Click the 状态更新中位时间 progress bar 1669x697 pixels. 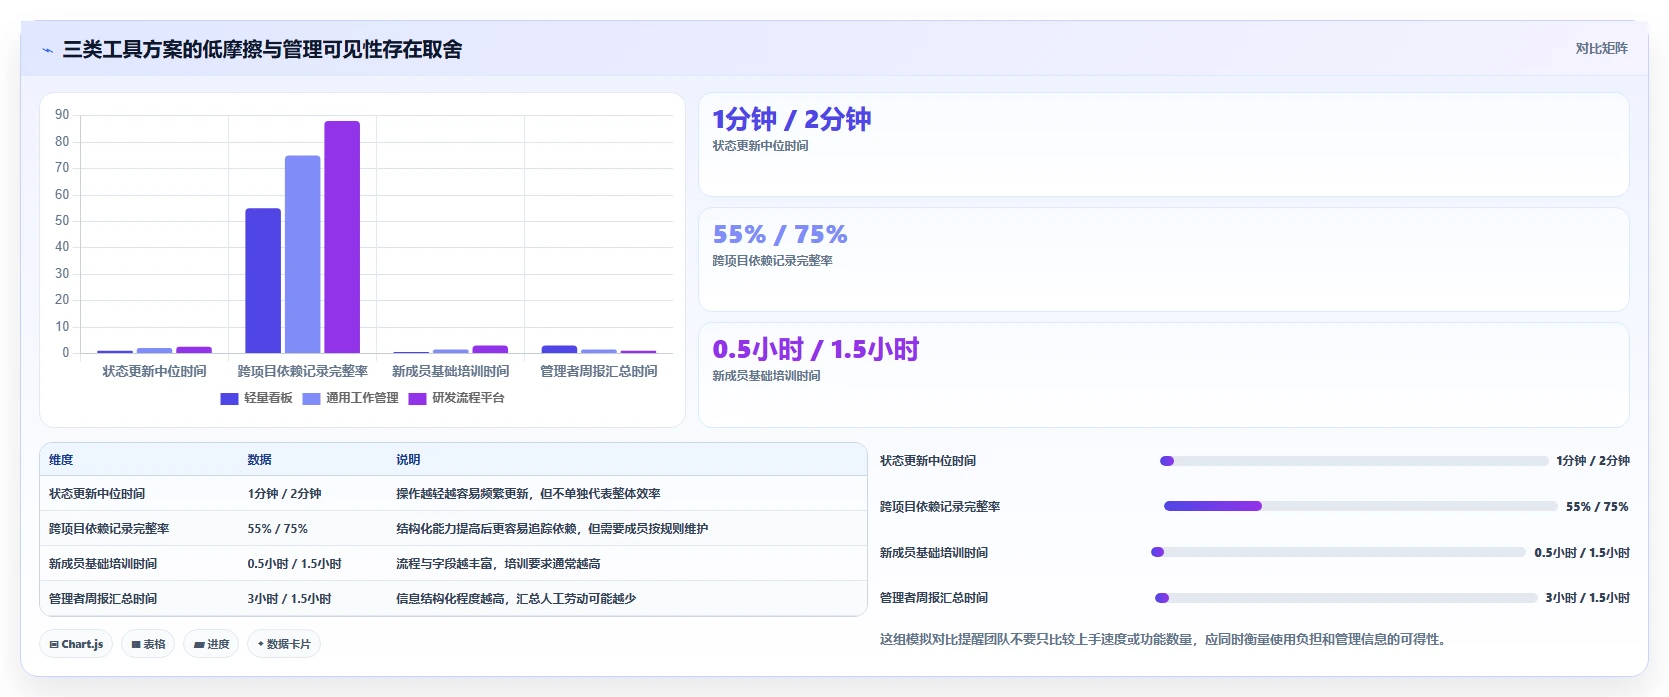1354,461
